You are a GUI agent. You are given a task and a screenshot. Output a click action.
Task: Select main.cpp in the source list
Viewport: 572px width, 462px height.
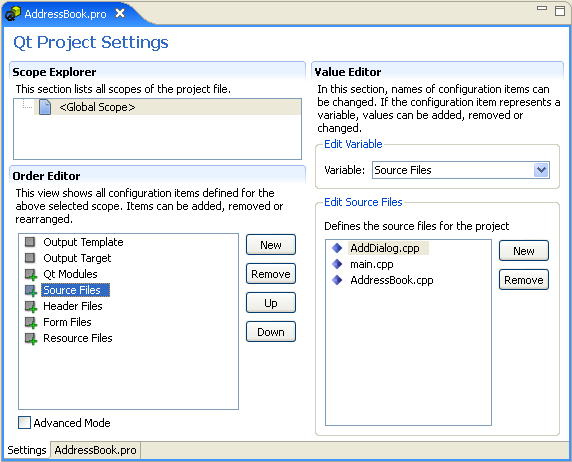coord(372,264)
